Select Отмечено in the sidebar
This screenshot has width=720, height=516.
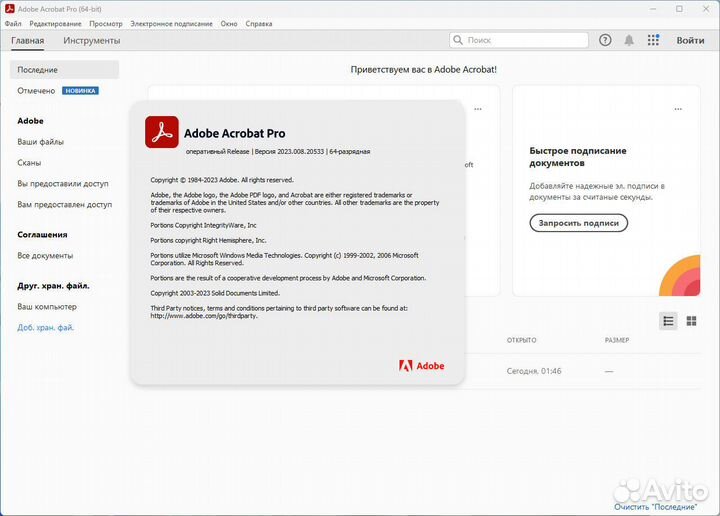[36, 91]
